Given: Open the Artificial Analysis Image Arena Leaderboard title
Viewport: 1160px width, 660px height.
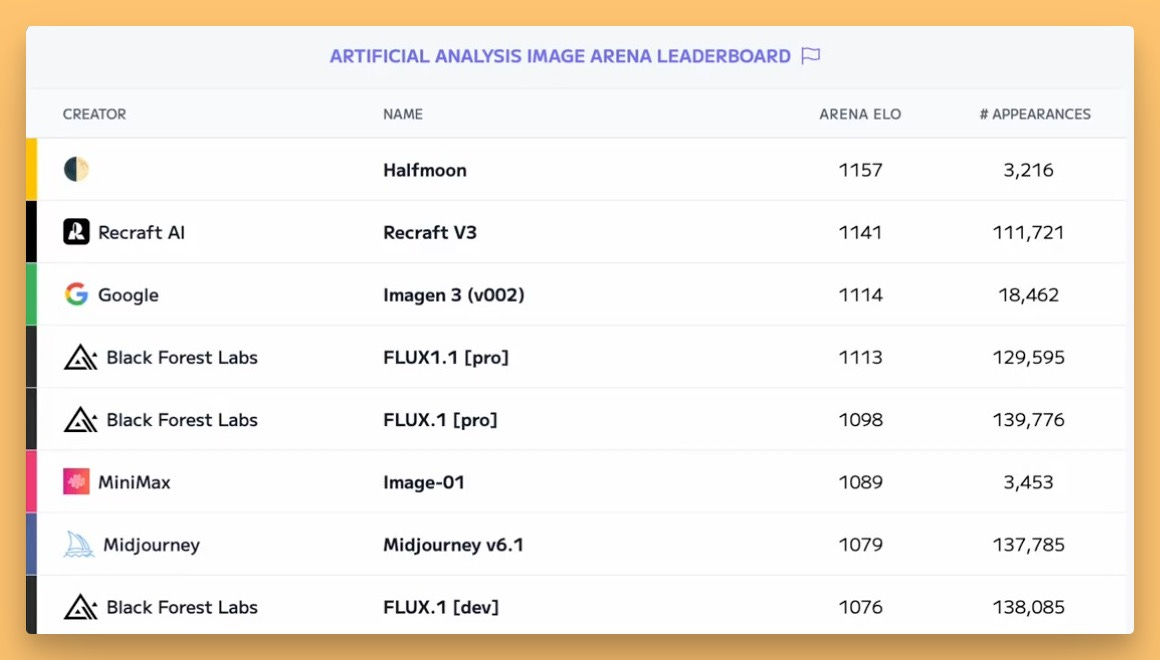Looking at the screenshot, I should (560, 56).
